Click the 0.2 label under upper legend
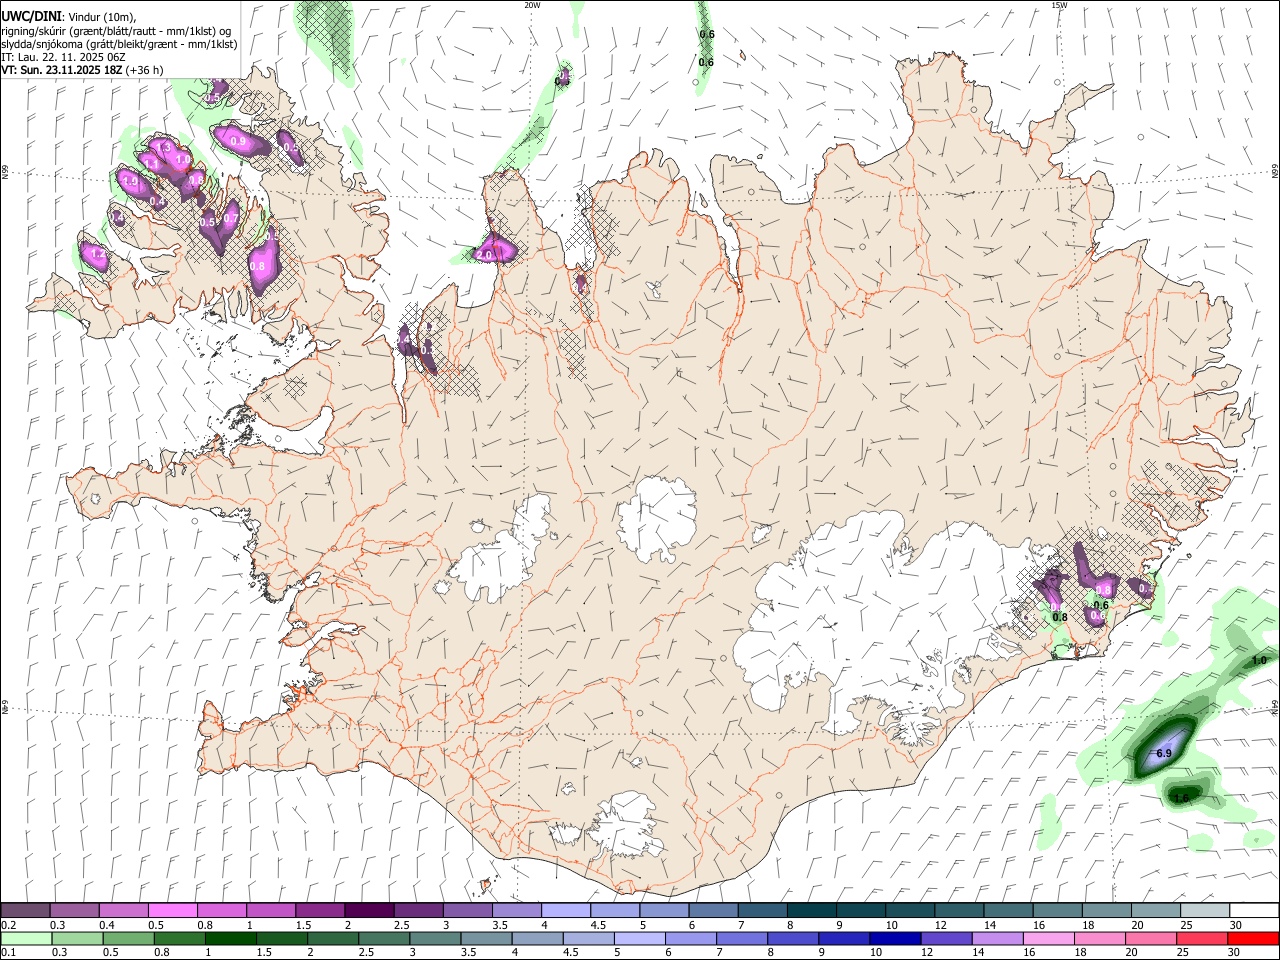Image resolution: width=1280 pixels, height=960 pixels. coord(8,925)
